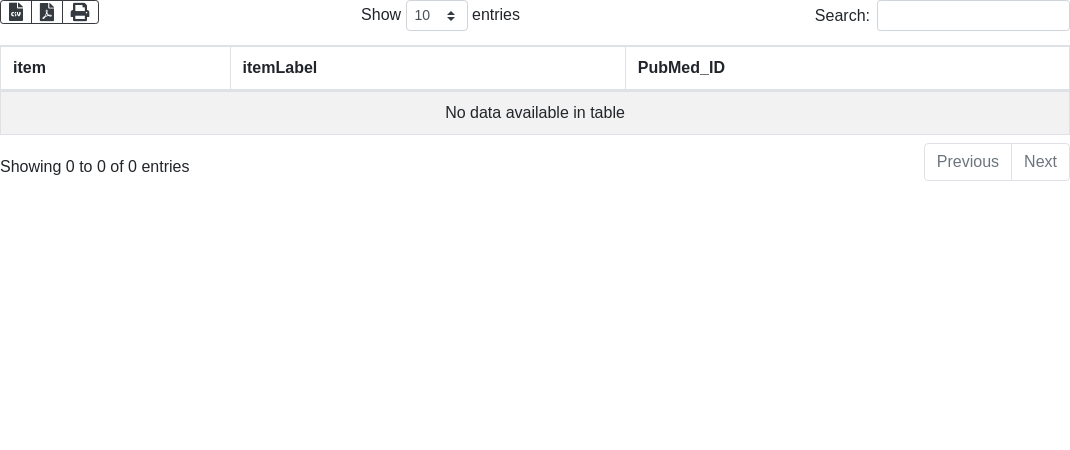Image resolution: width=1070 pixels, height=450 pixels.
Task: Go to the Previous page
Action: [x=967, y=162]
